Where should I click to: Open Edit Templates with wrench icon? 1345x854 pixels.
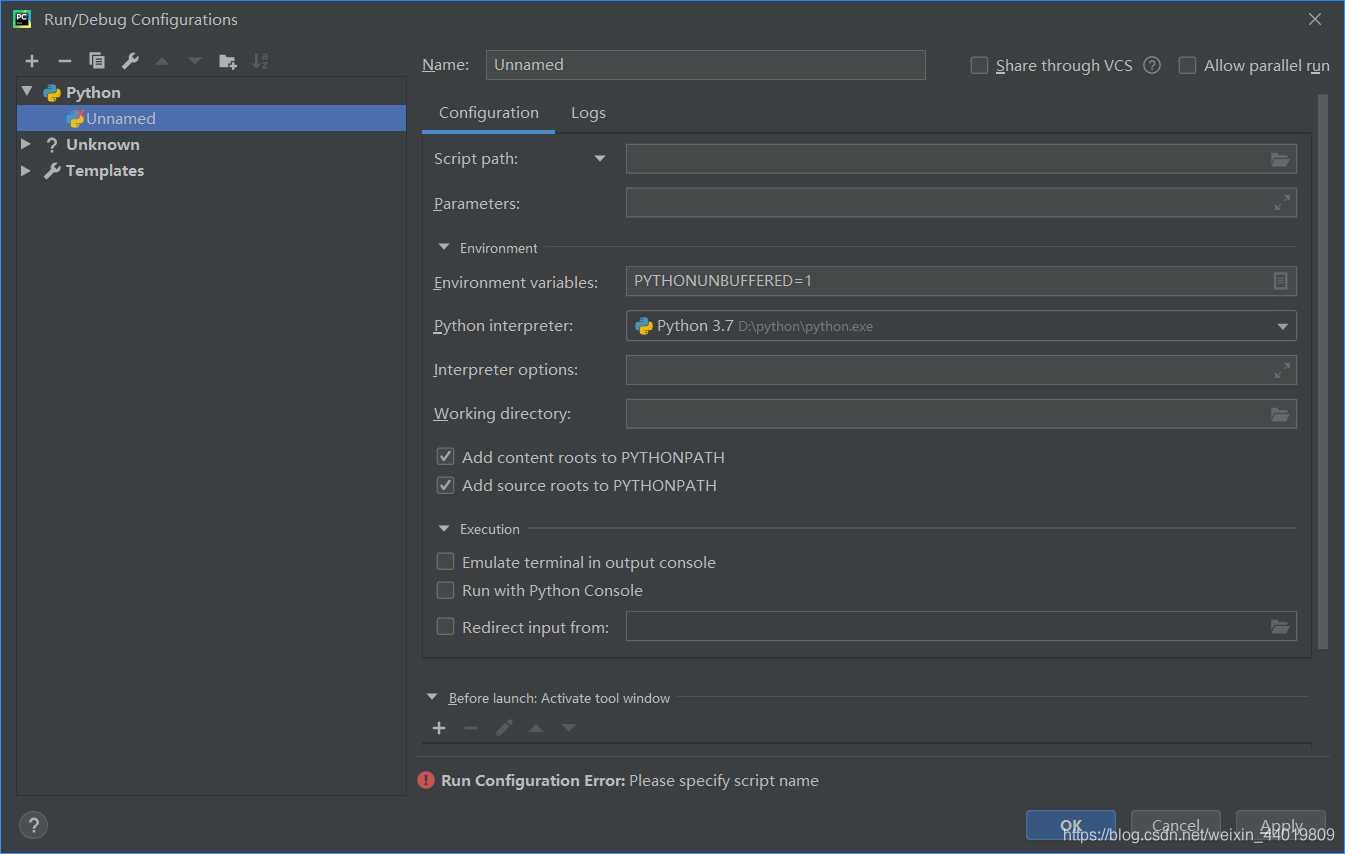[129, 60]
